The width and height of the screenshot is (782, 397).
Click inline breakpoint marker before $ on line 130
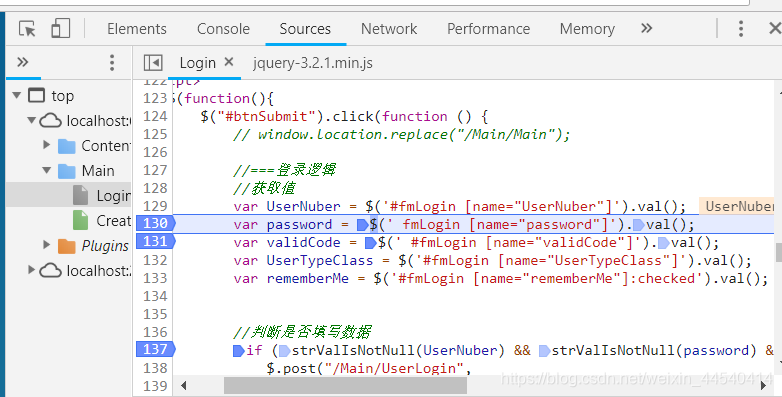pyautogui.click(x=363, y=225)
